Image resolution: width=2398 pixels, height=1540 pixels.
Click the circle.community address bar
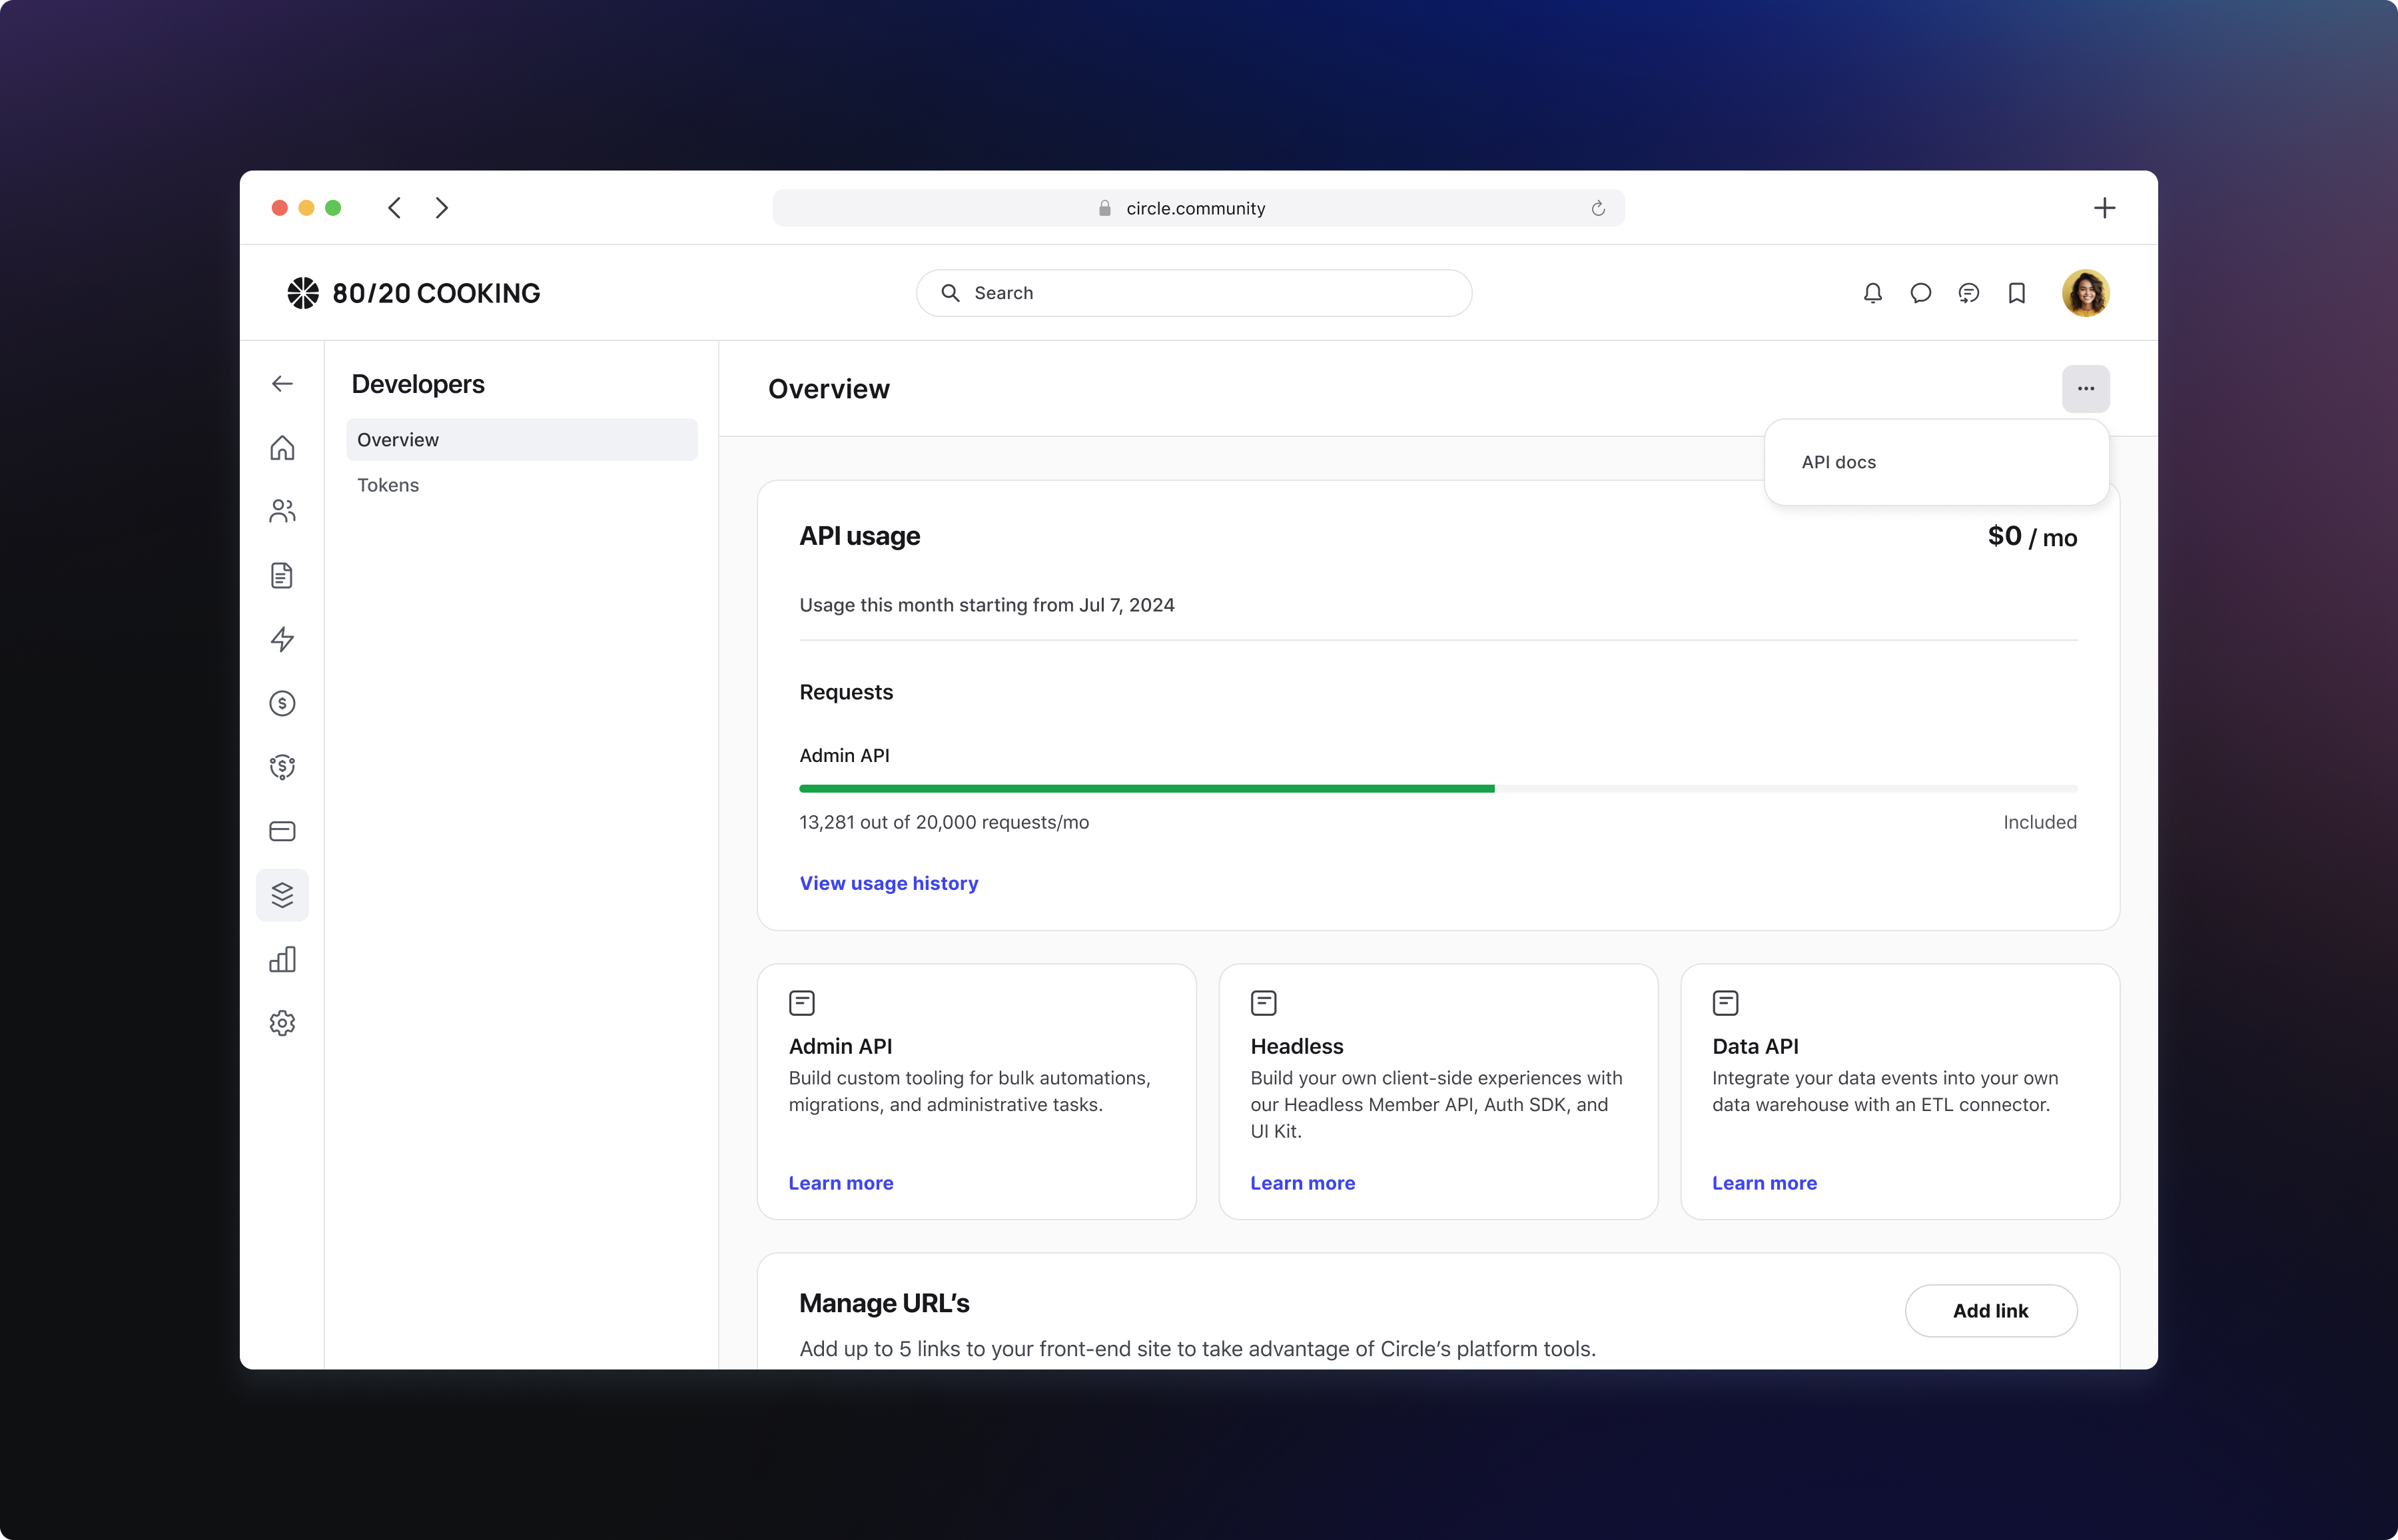(1198, 208)
